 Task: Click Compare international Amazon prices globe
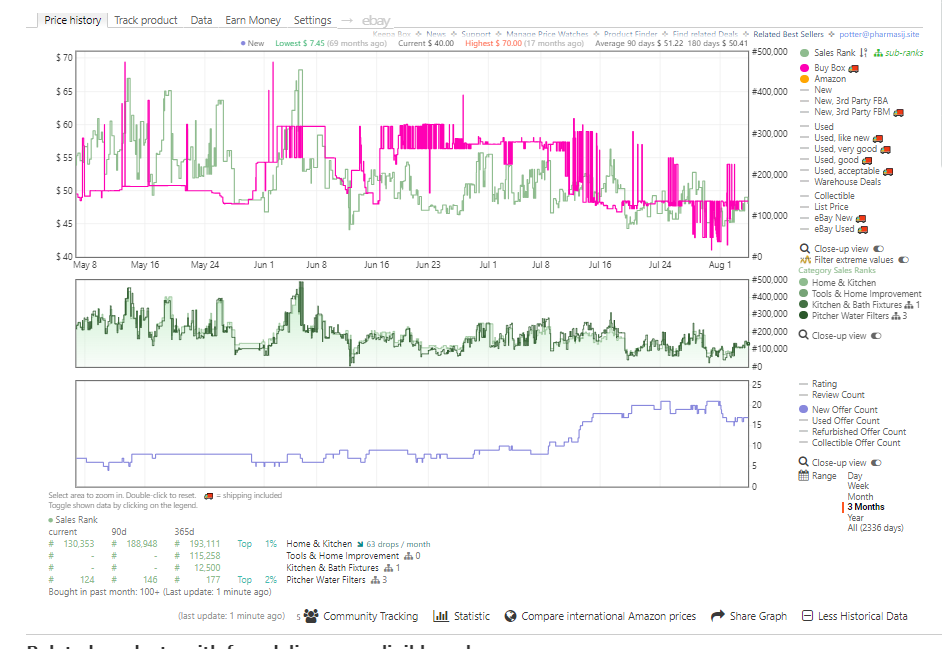pos(510,616)
